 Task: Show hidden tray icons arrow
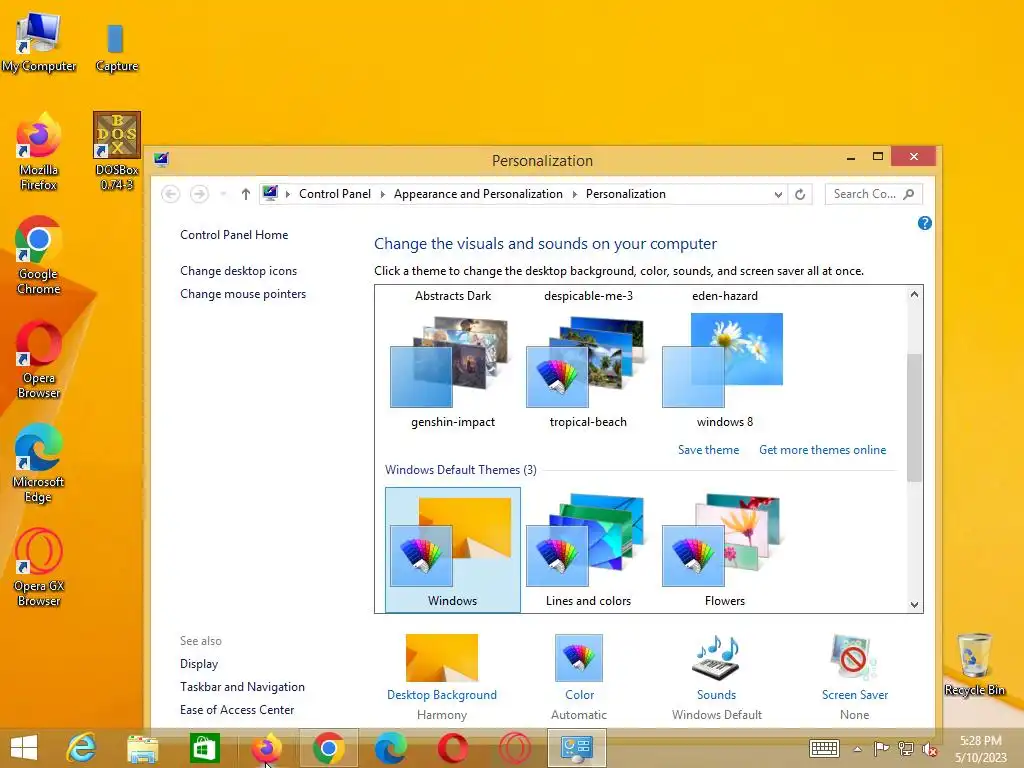pos(857,749)
